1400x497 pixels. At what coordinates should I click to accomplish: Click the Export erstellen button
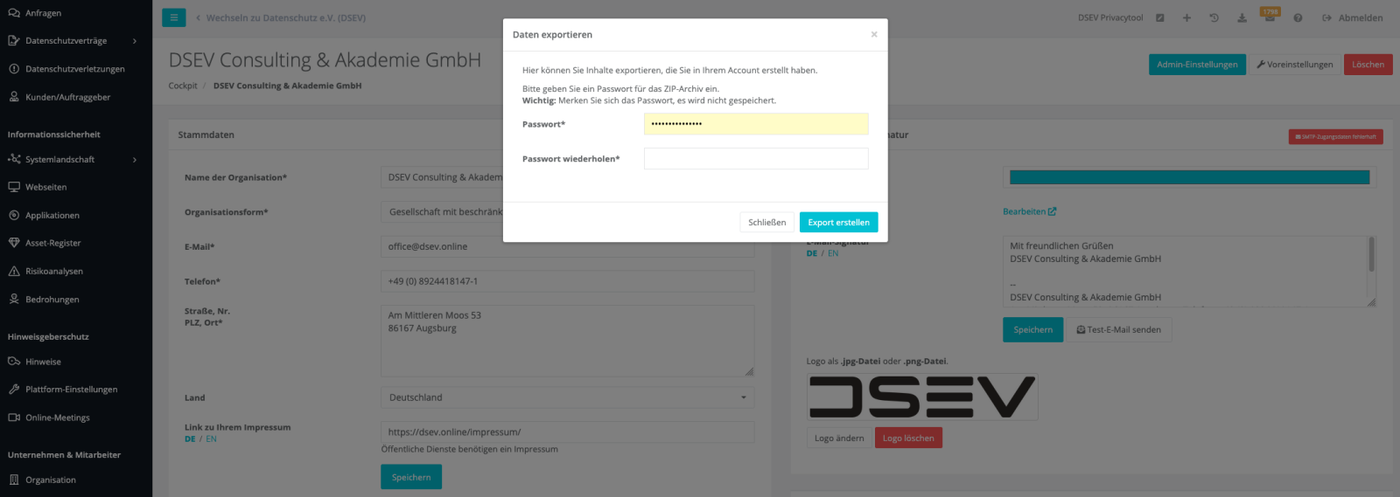click(838, 222)
